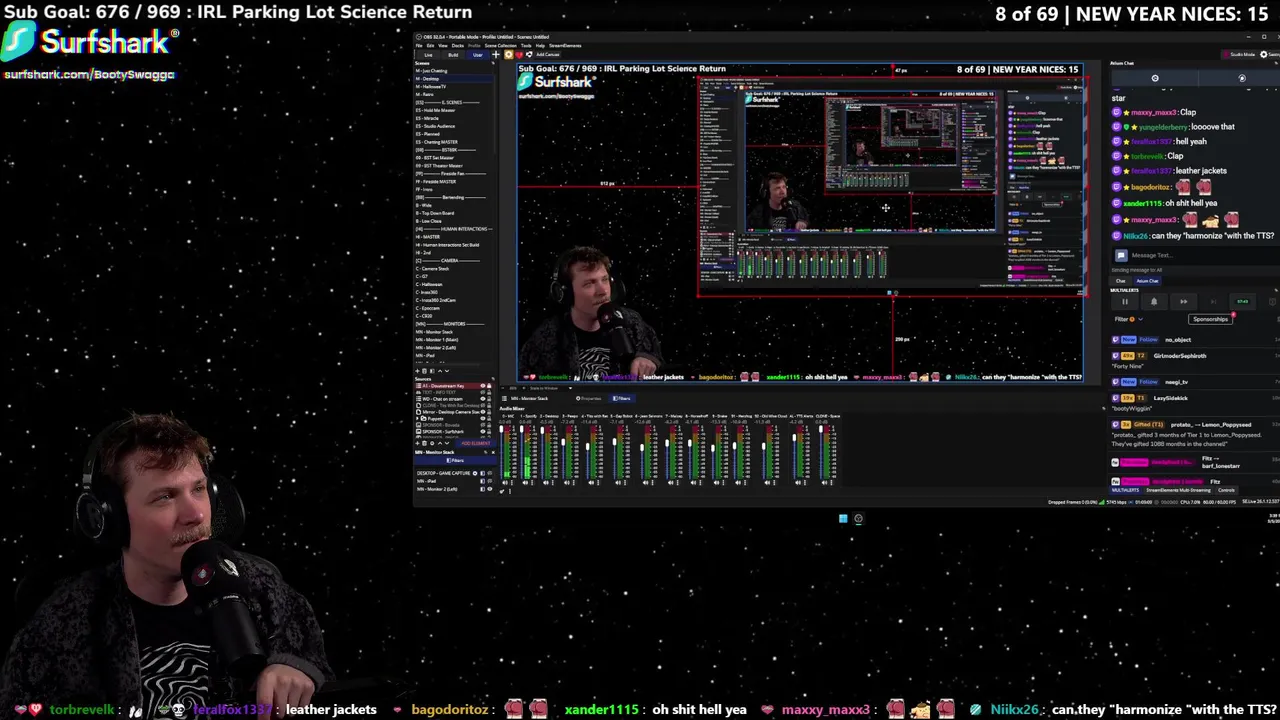Close the MN - Monitor Stack dock

(493, 452)
